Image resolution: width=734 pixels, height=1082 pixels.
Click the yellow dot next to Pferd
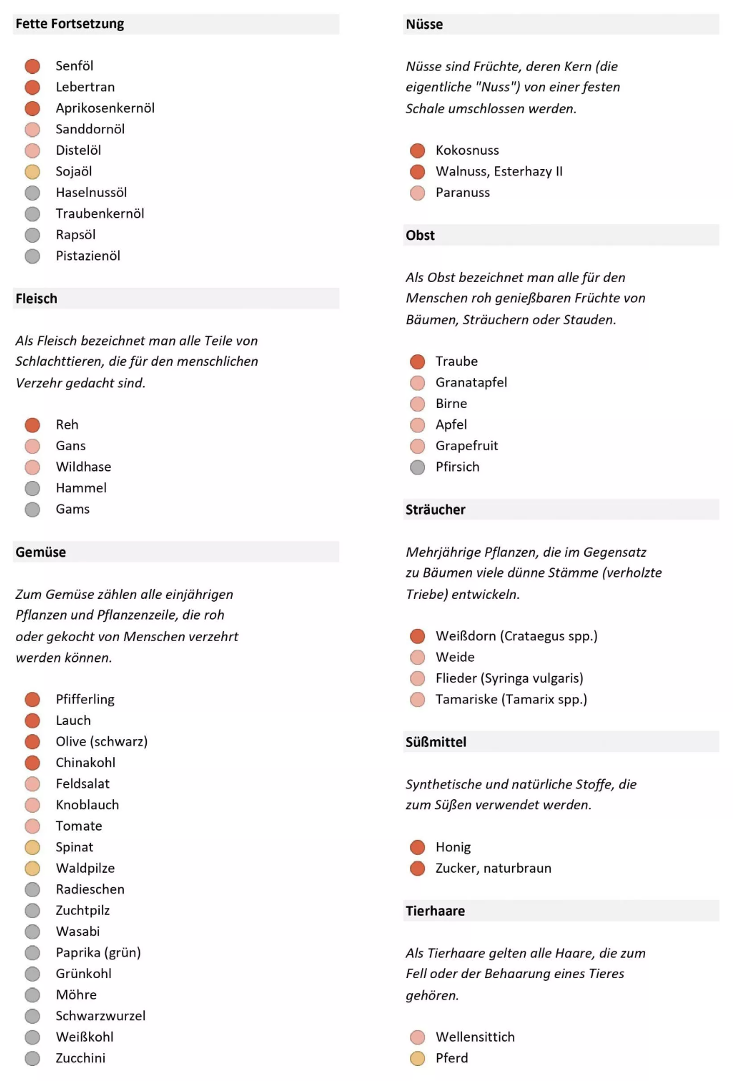click(417, 1058)
